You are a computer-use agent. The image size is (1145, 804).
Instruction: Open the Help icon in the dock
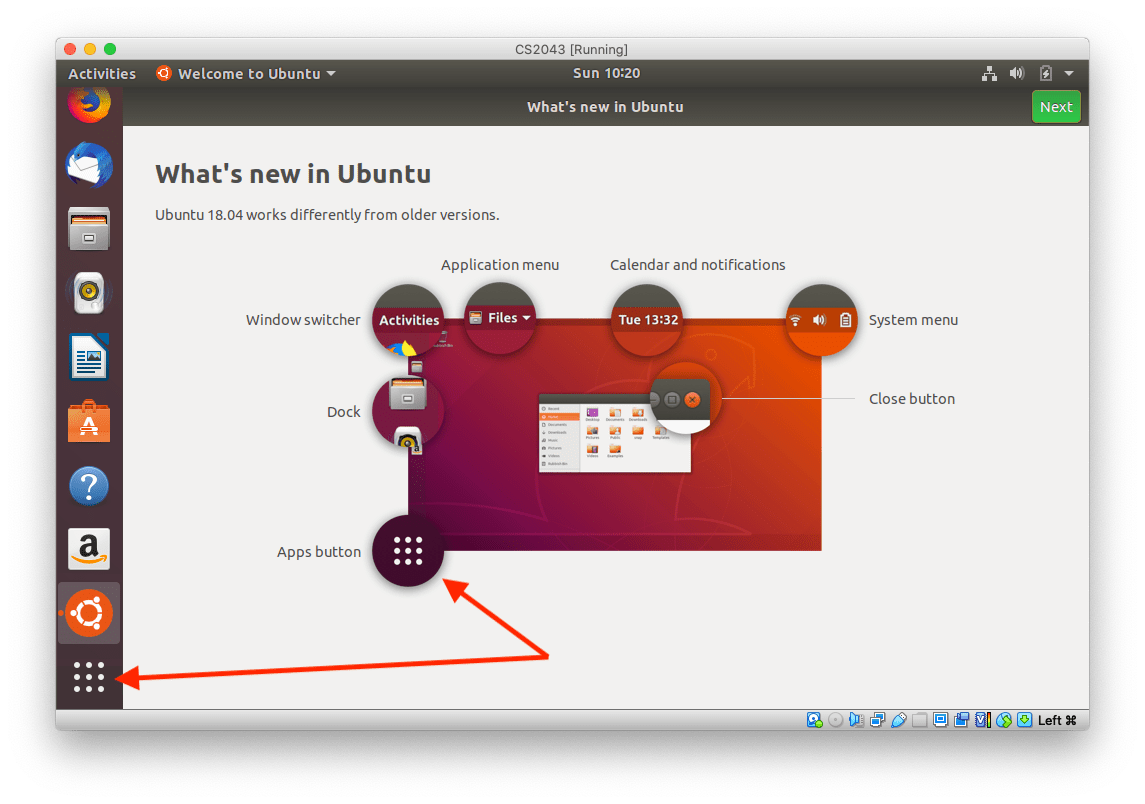89,485
